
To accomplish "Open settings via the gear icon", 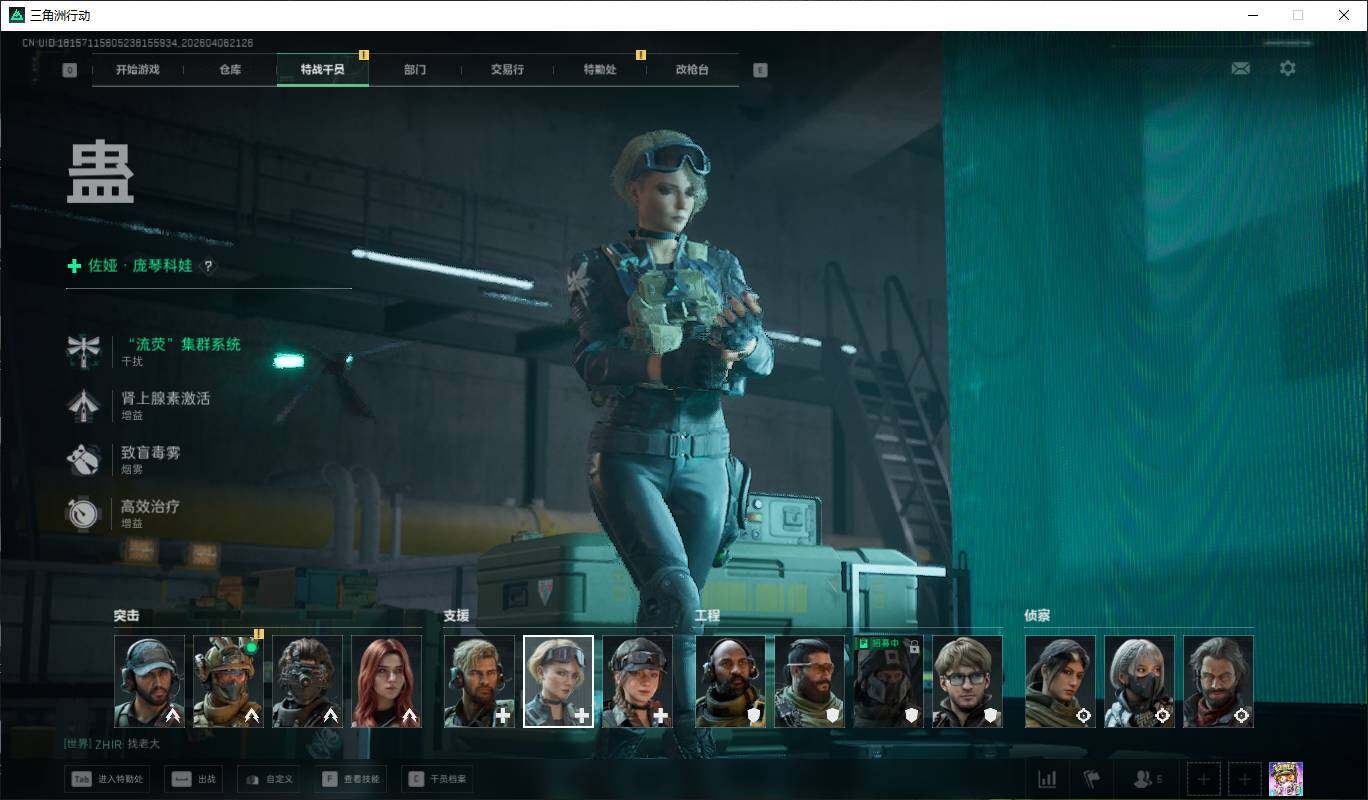I will [x=1288, y=68].
